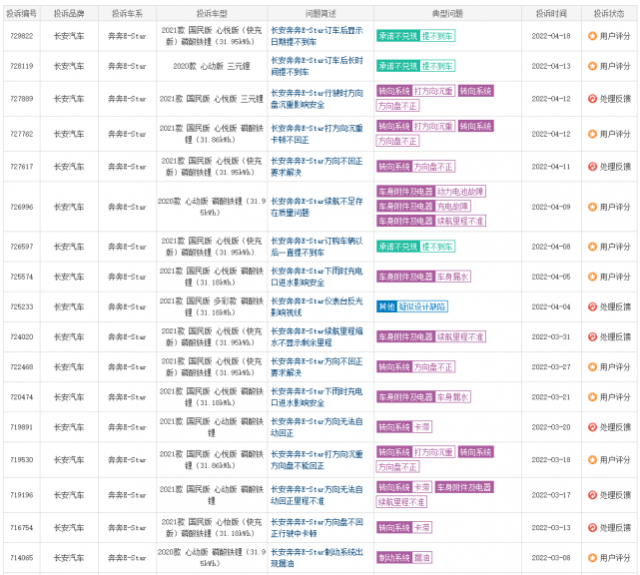This screenshot has width=640, height=575.
Task: Open complaint 725574 charging port water link
Action: point(317,277)
